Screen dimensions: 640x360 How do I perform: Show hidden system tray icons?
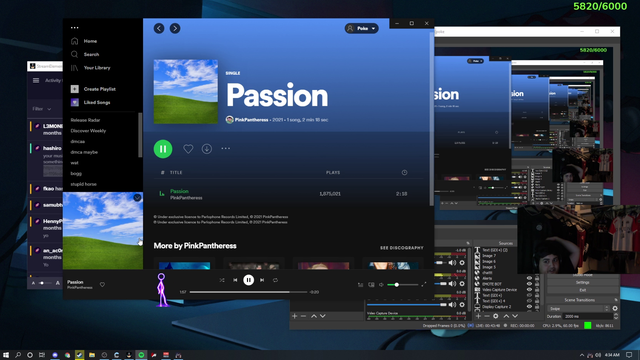(582, 355)
